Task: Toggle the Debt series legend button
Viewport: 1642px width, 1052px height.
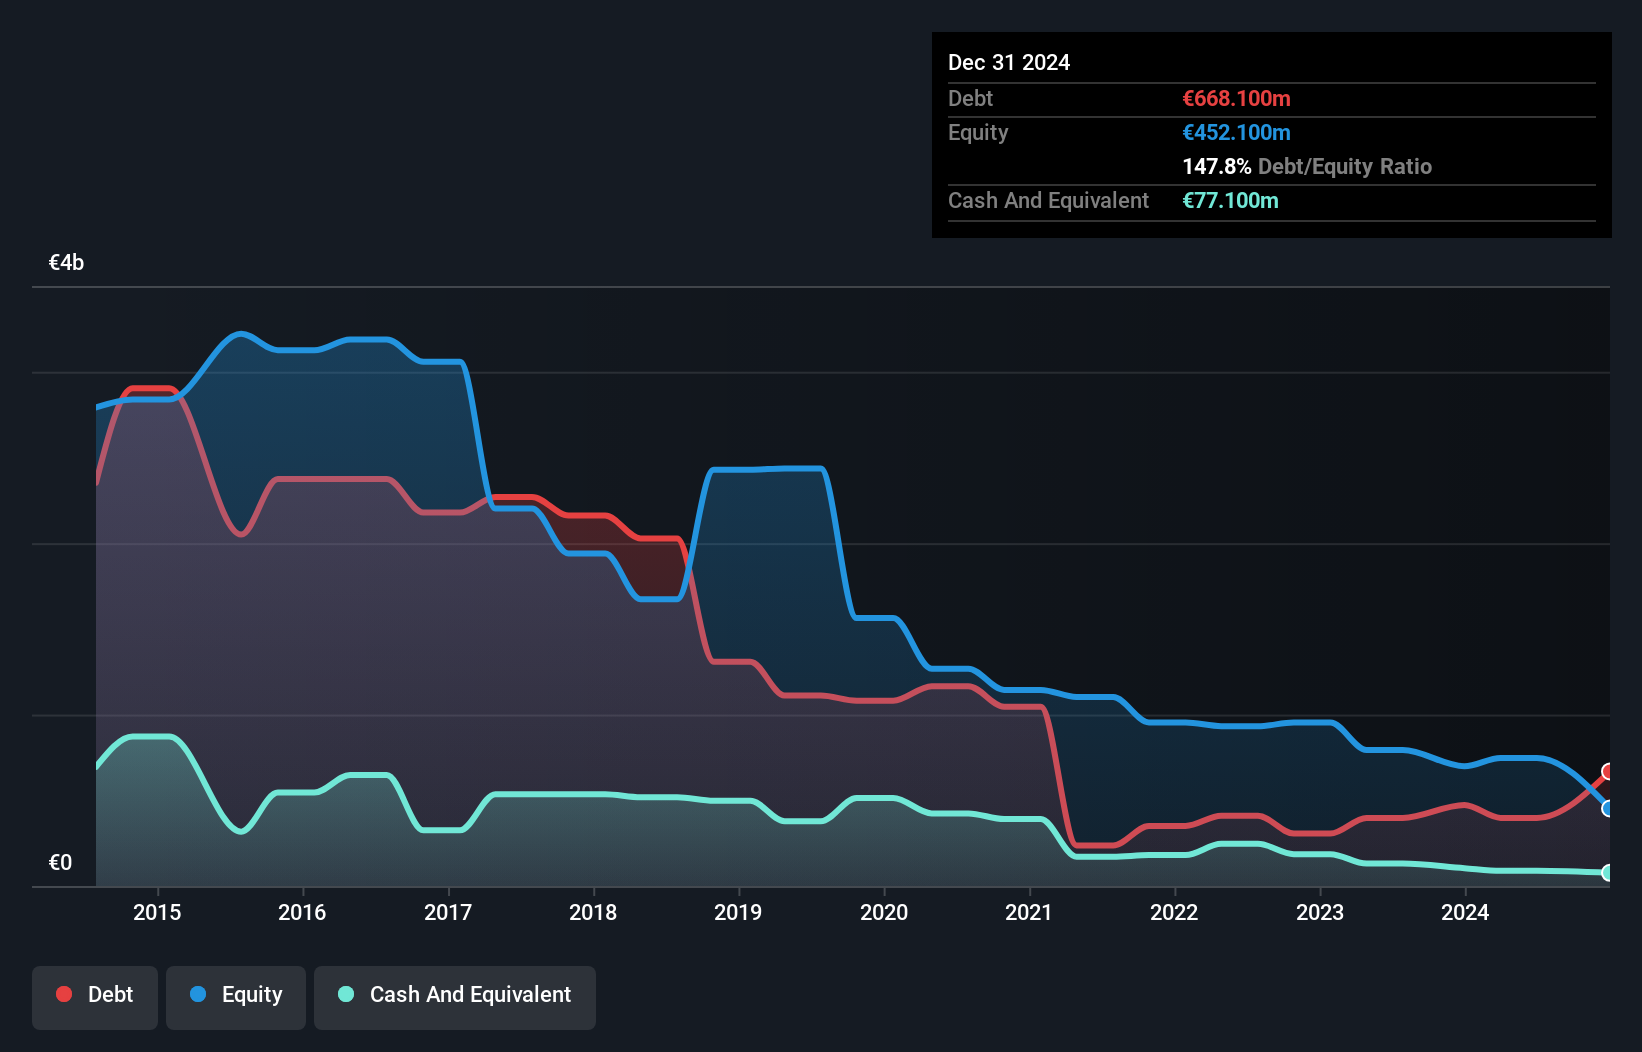Action: point(95,997)
